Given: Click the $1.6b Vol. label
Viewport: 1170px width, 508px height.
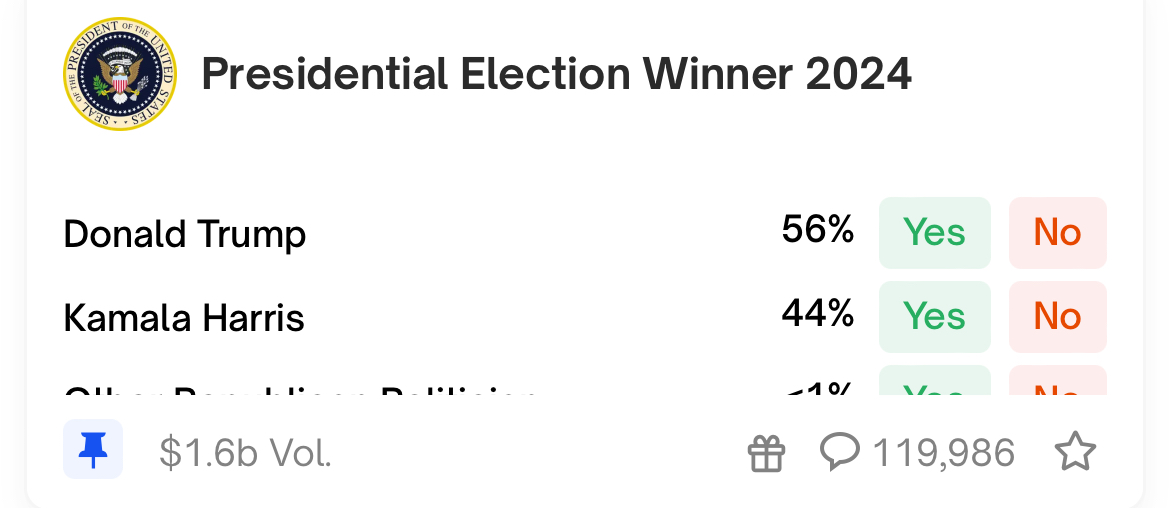Looking at the screenshot, I should pos(245,454).
